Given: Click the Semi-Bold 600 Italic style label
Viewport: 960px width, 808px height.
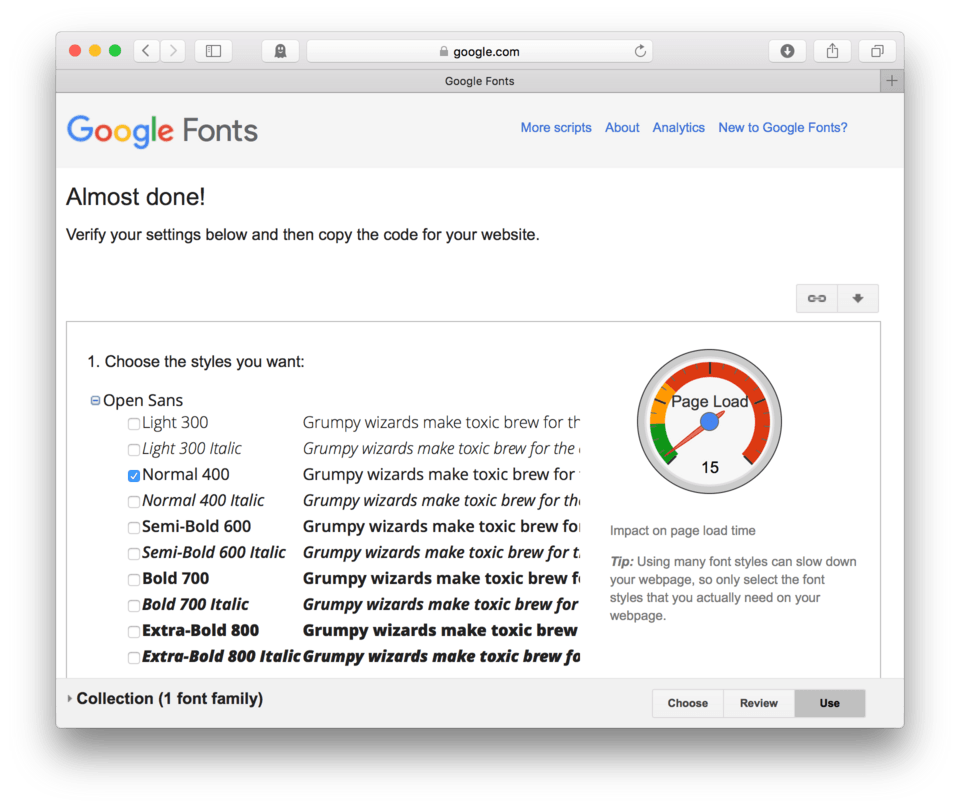Looking at the screenshot, I should click(214, 553).
